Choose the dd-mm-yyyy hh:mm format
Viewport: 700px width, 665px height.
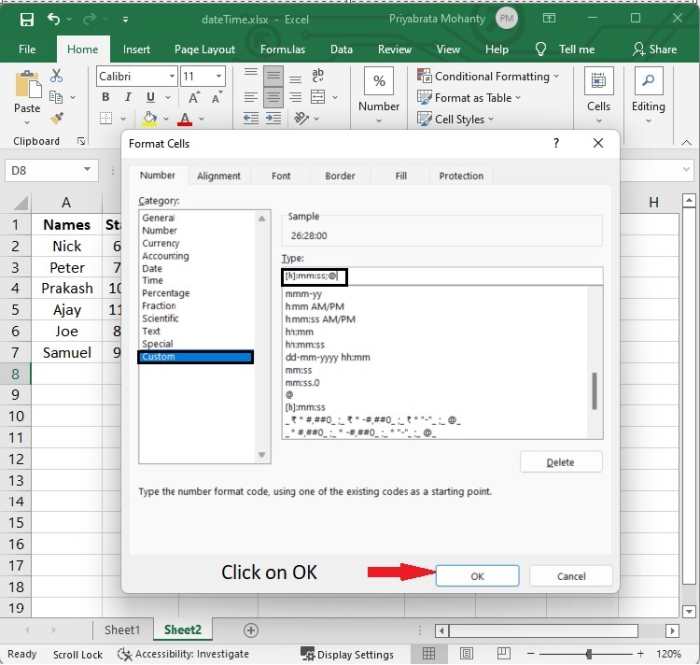click(x=328, y=357)
